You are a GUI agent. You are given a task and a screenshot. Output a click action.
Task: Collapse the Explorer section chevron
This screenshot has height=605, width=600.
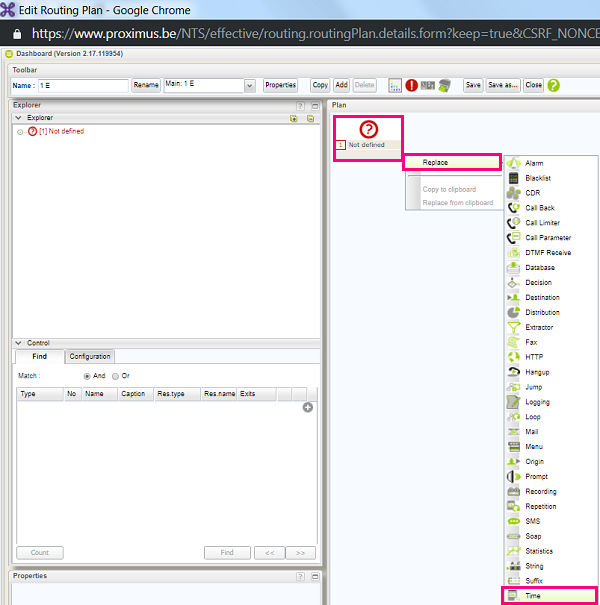[x=18, y=118]
